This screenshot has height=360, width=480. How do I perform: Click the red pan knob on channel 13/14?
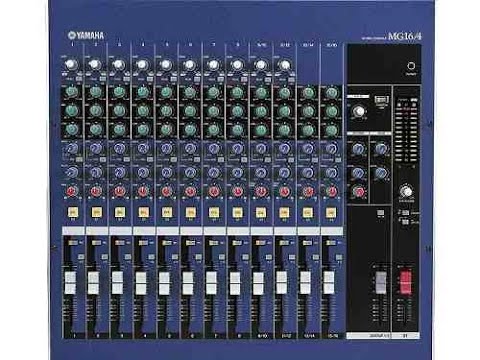click(x=308, y=191)
